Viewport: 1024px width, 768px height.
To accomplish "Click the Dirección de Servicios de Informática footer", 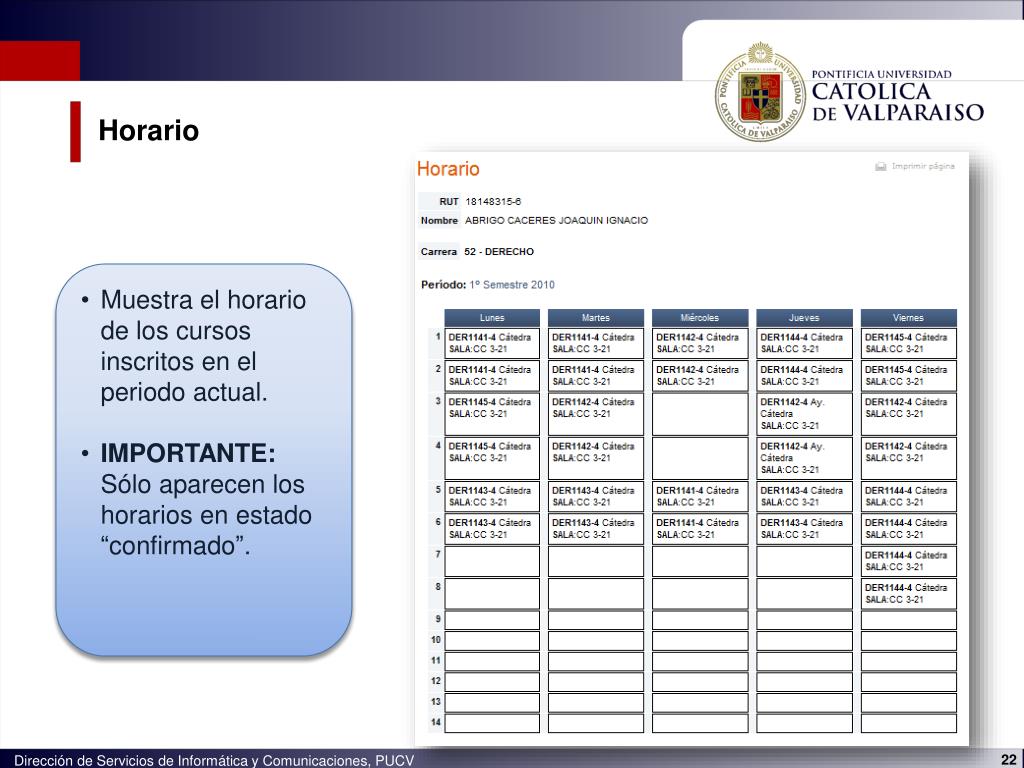I will click(214, 760).
